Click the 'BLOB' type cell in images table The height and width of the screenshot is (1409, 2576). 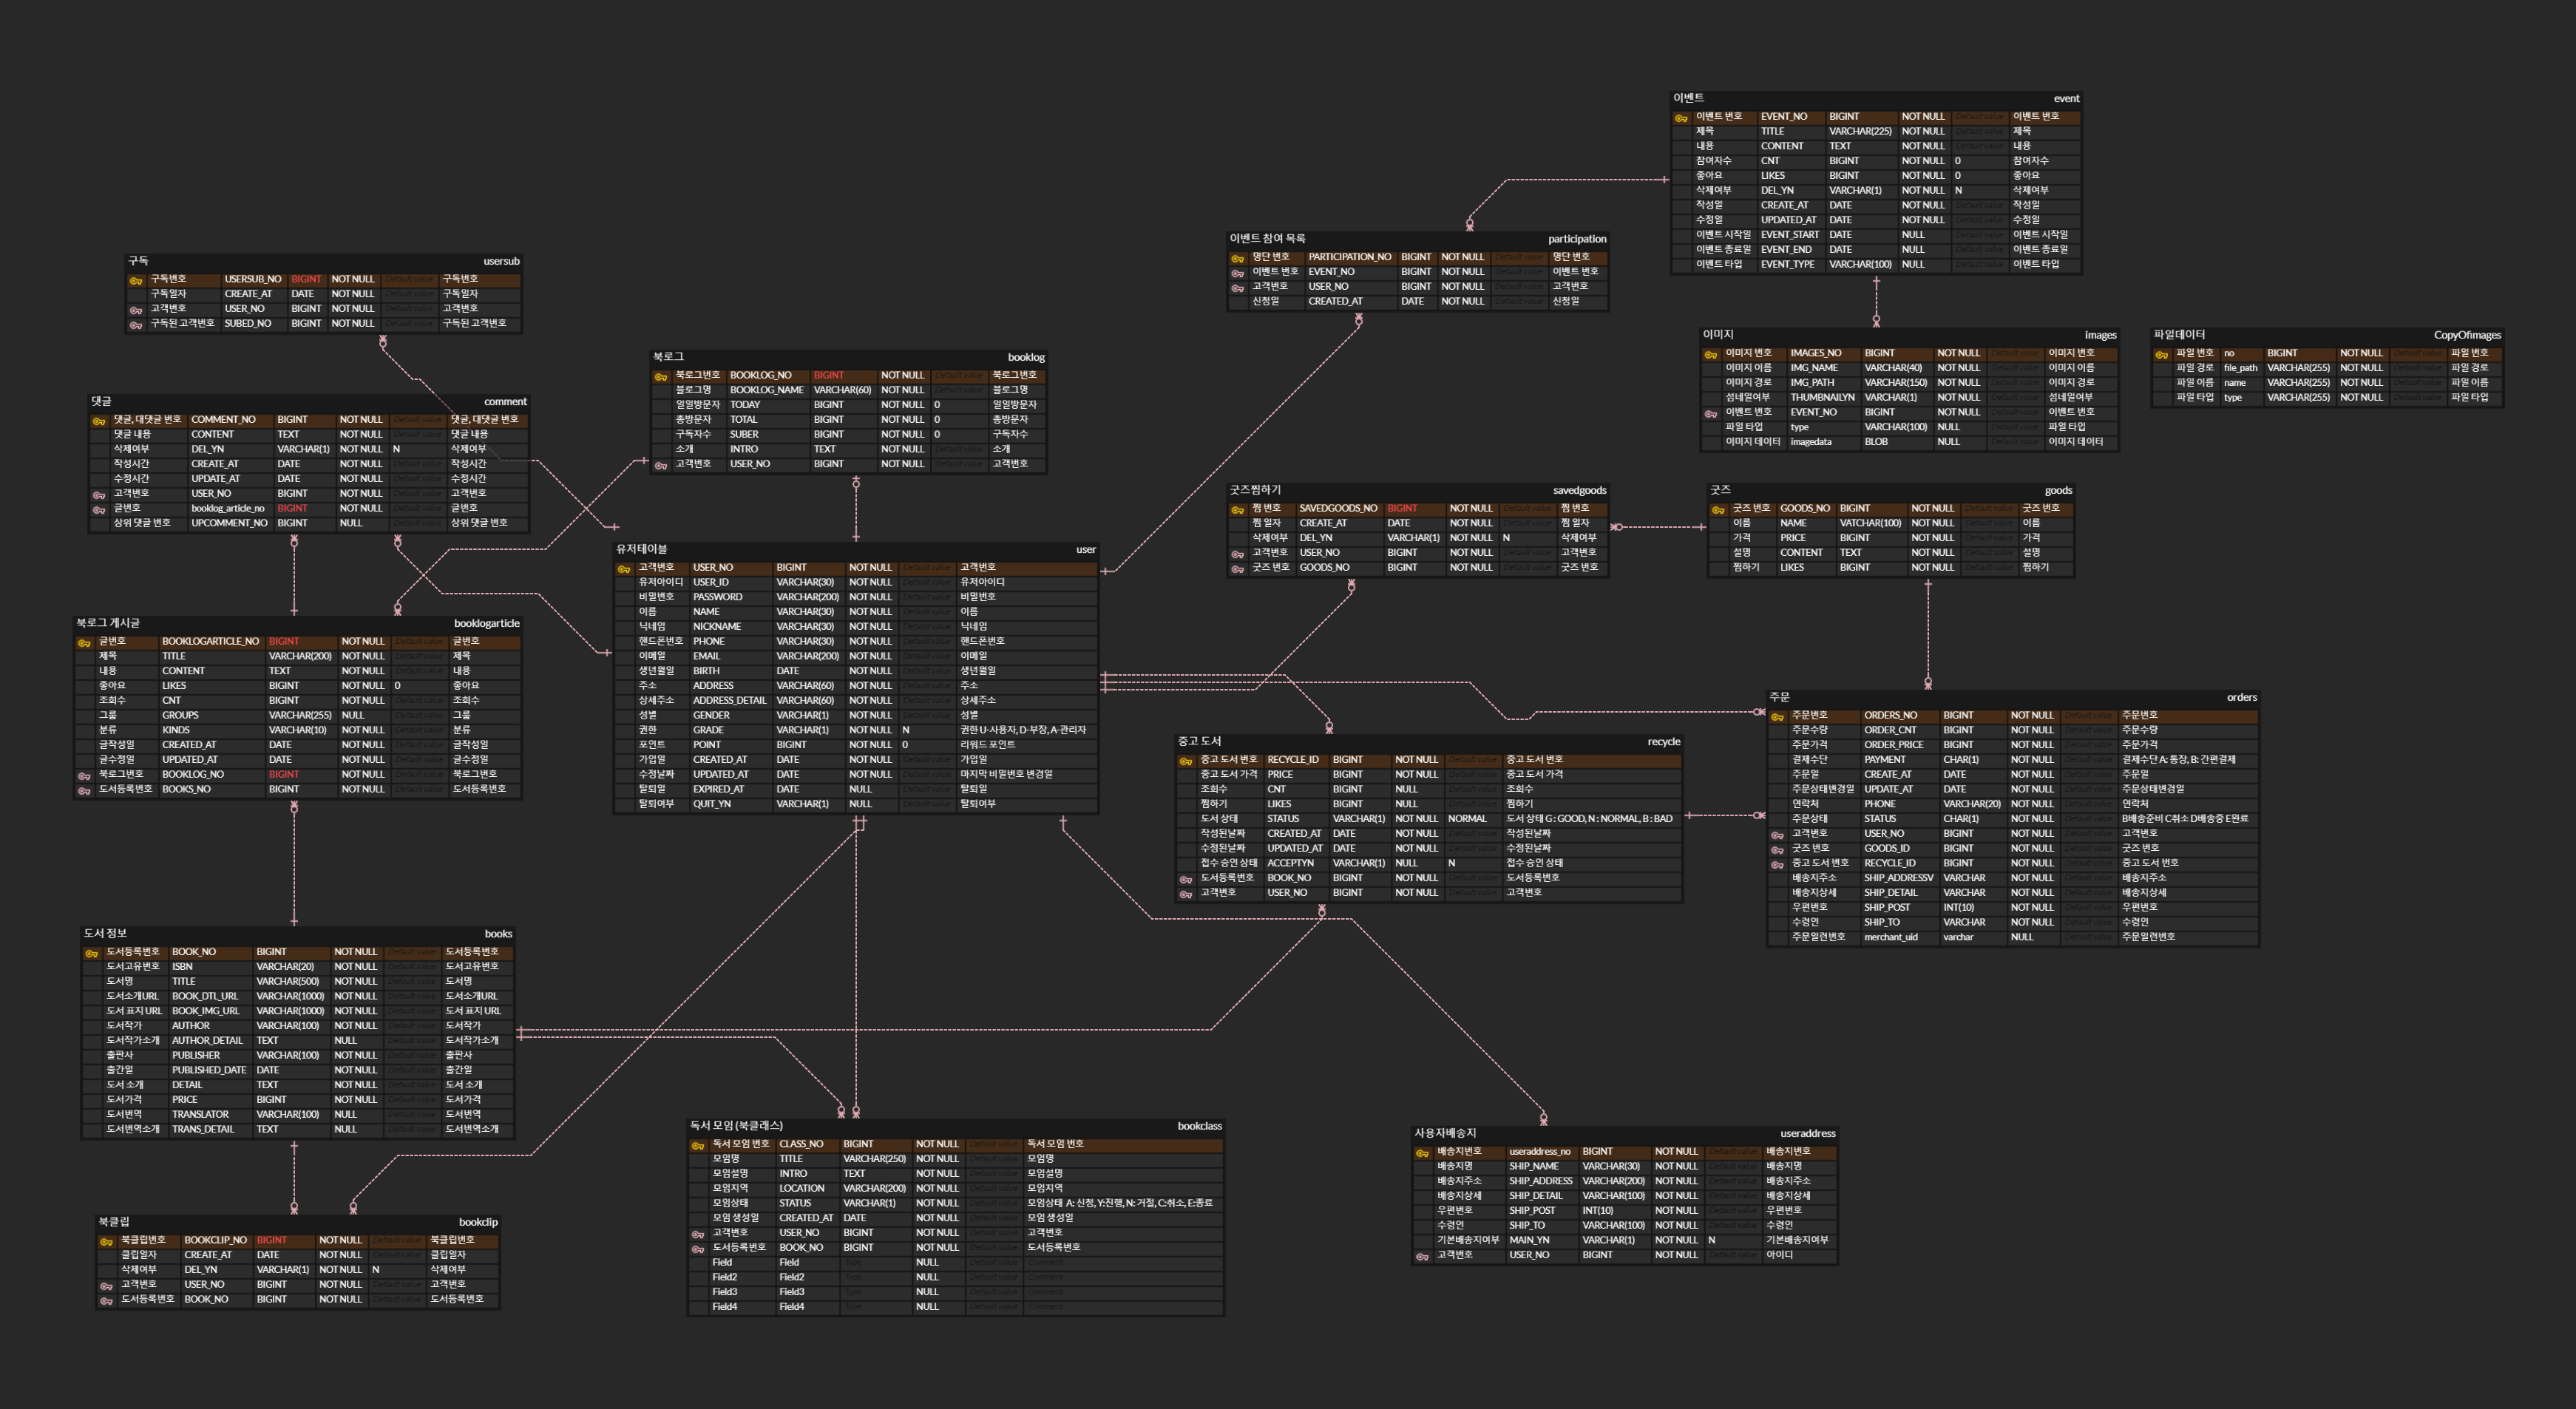(x=1896, y=442)
